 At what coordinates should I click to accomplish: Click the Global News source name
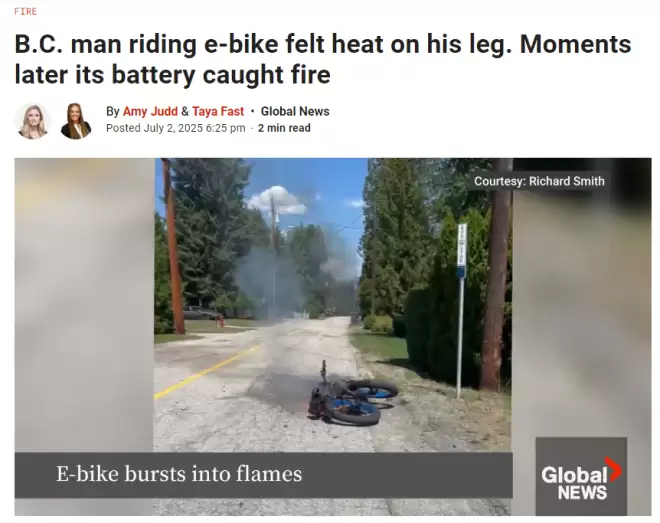[295, 112]
